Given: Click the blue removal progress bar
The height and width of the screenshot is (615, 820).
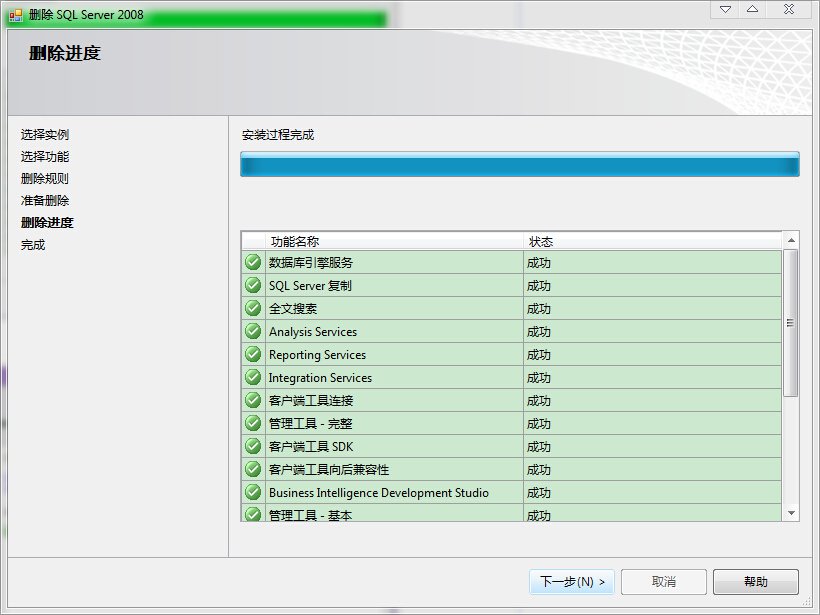Looking at the screenshot, I should point(520,164).
